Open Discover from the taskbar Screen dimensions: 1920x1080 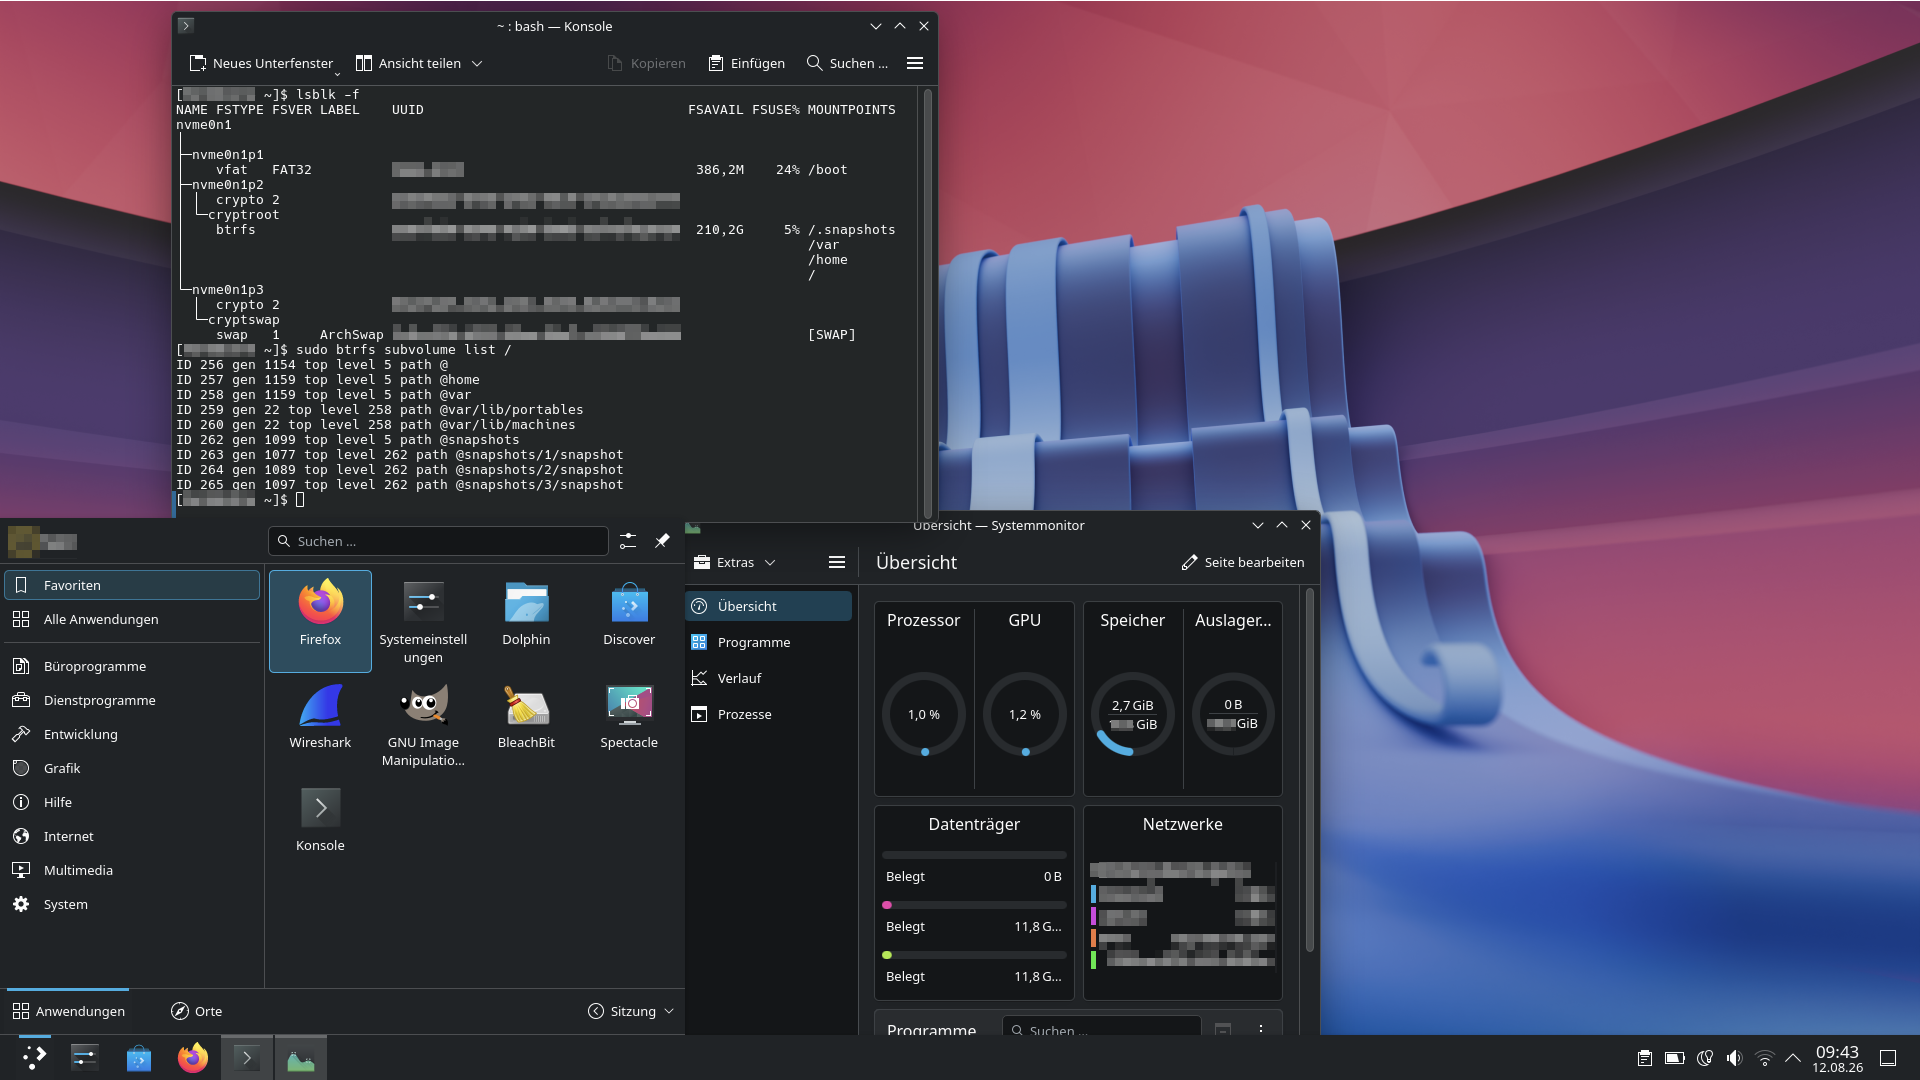click(x=139, y=1057)
